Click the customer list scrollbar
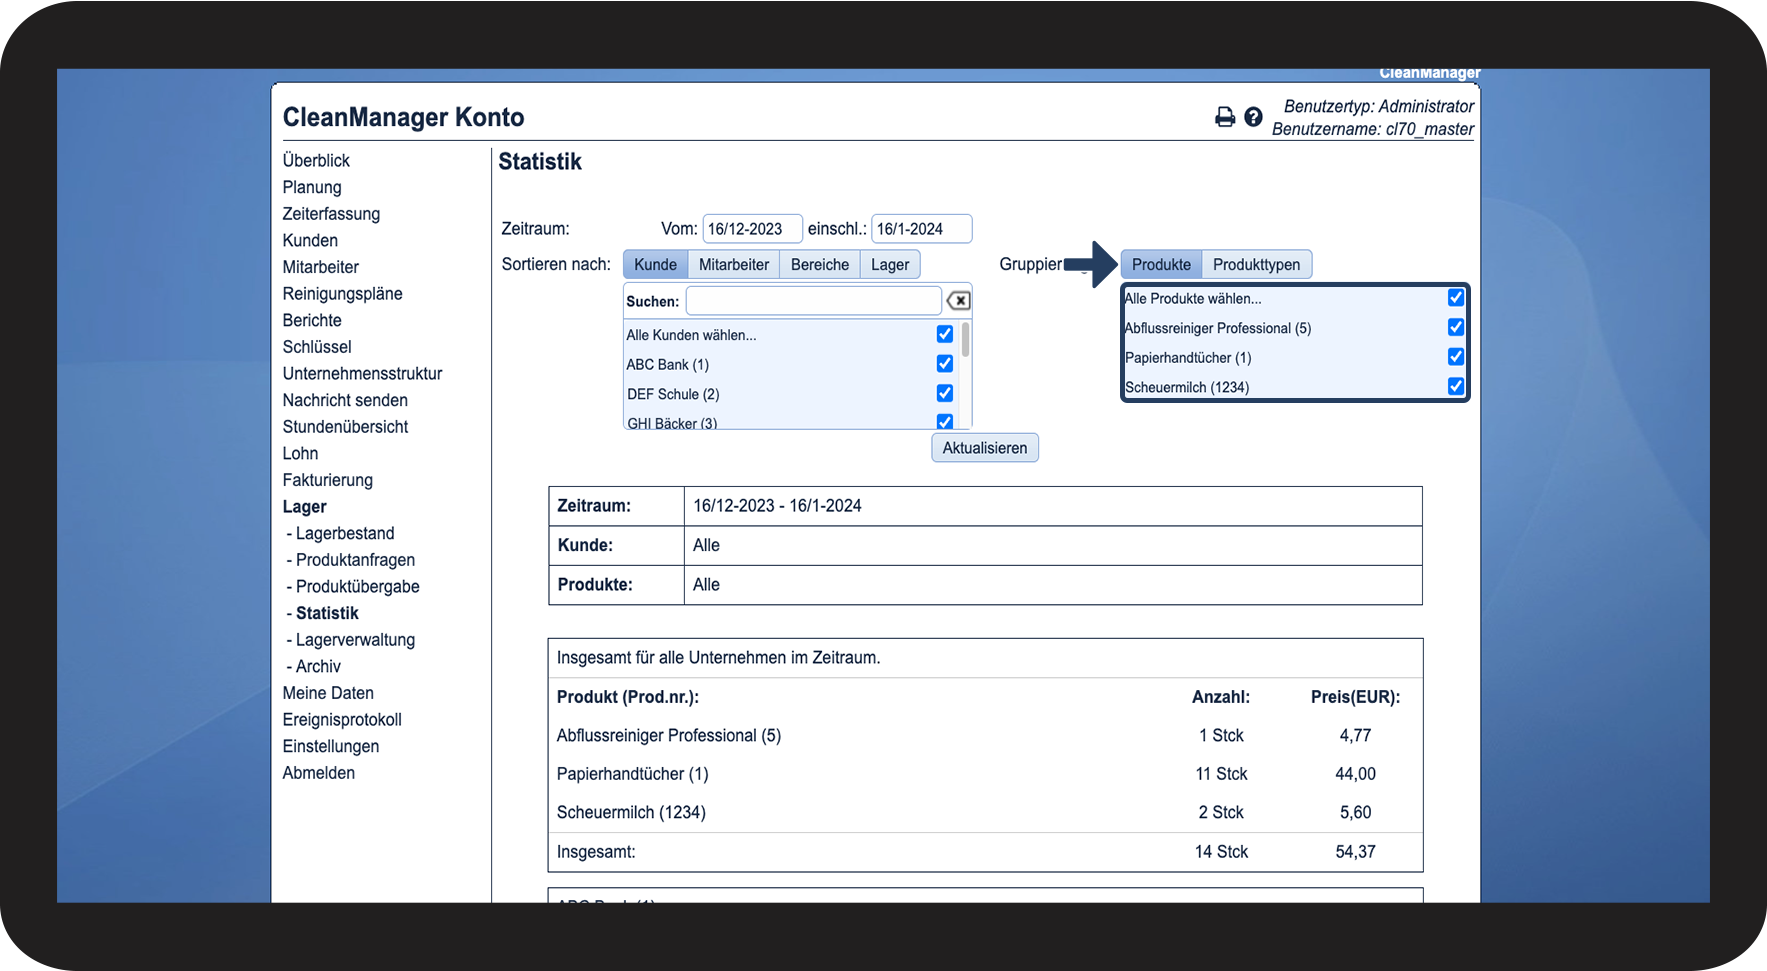The image size is (1767, 971). 965,340
